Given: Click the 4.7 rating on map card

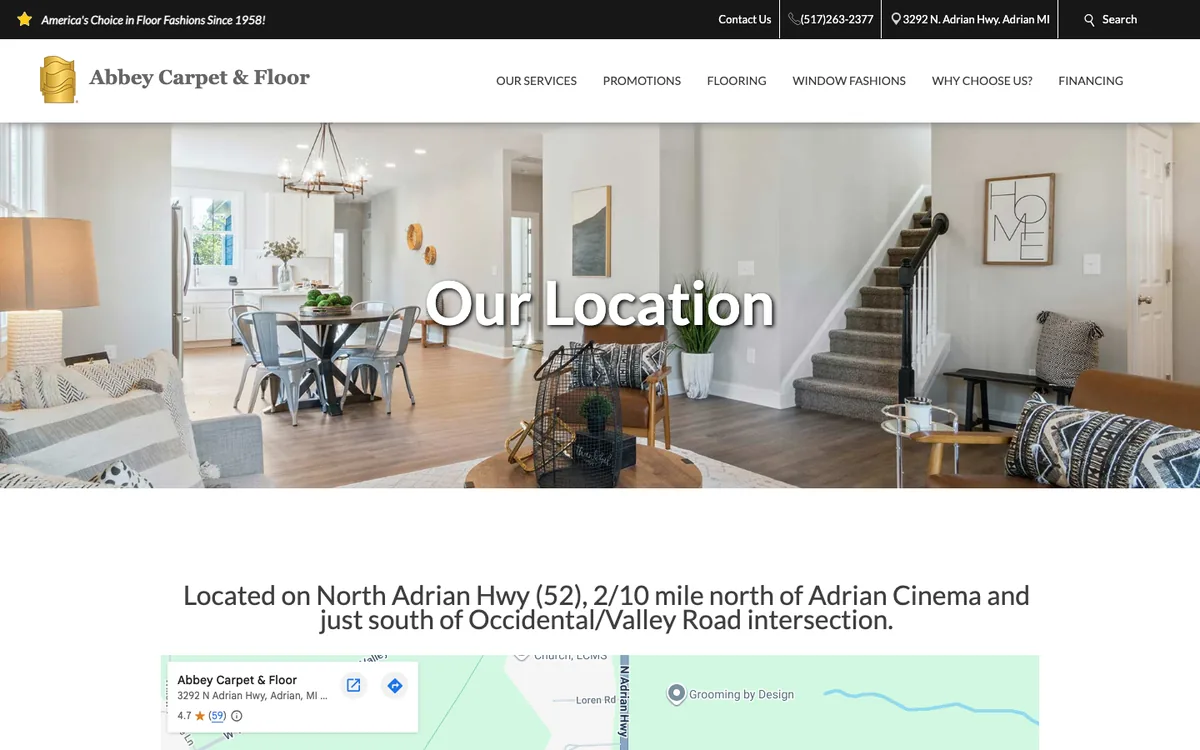Looking at the screenshot, I should pyautogui.click(x=184, y=716).
